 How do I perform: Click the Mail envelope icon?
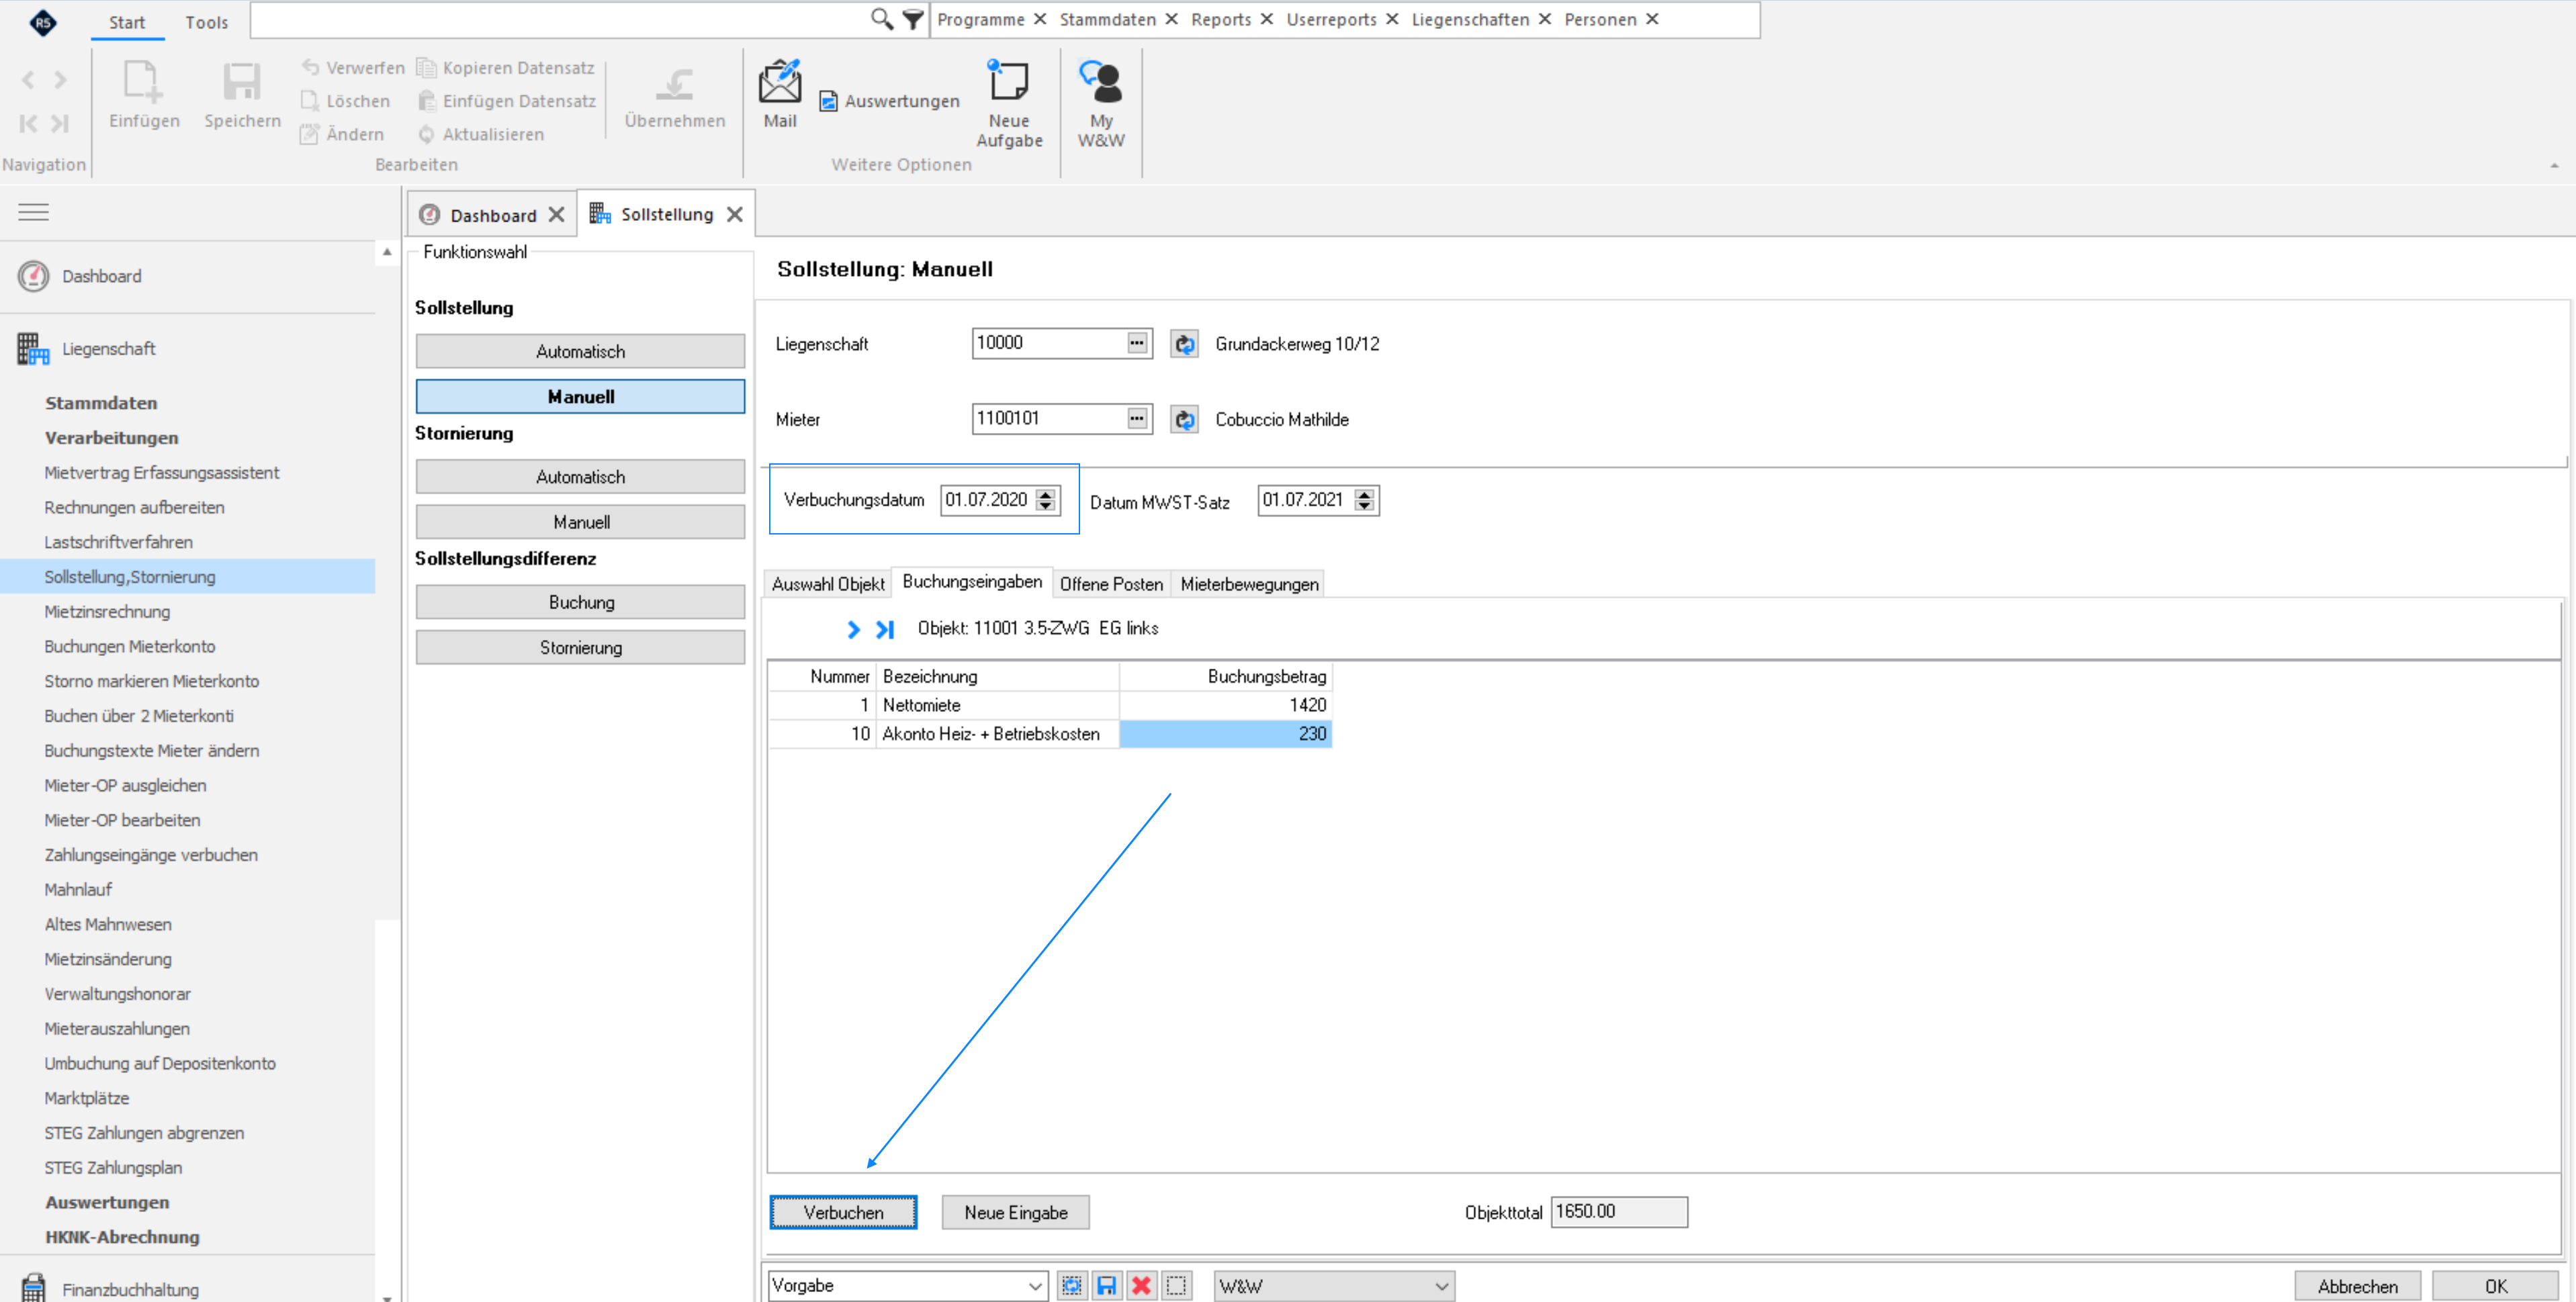tap(779, 82)
